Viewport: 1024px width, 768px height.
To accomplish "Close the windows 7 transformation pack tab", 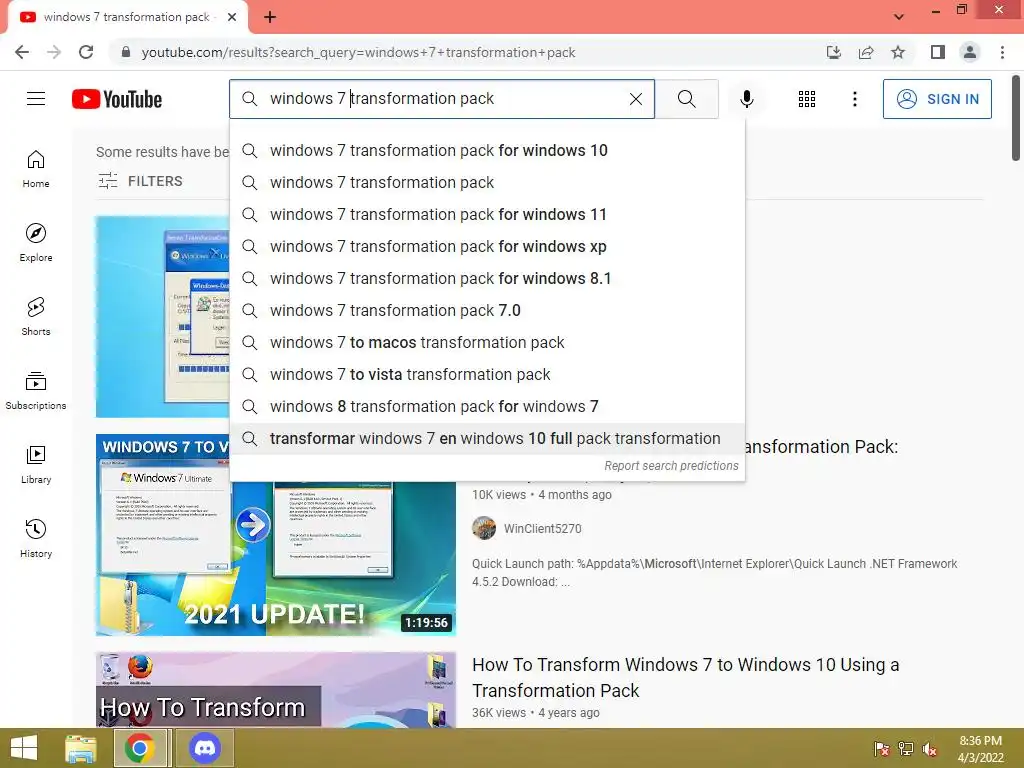I will (232, 17).
